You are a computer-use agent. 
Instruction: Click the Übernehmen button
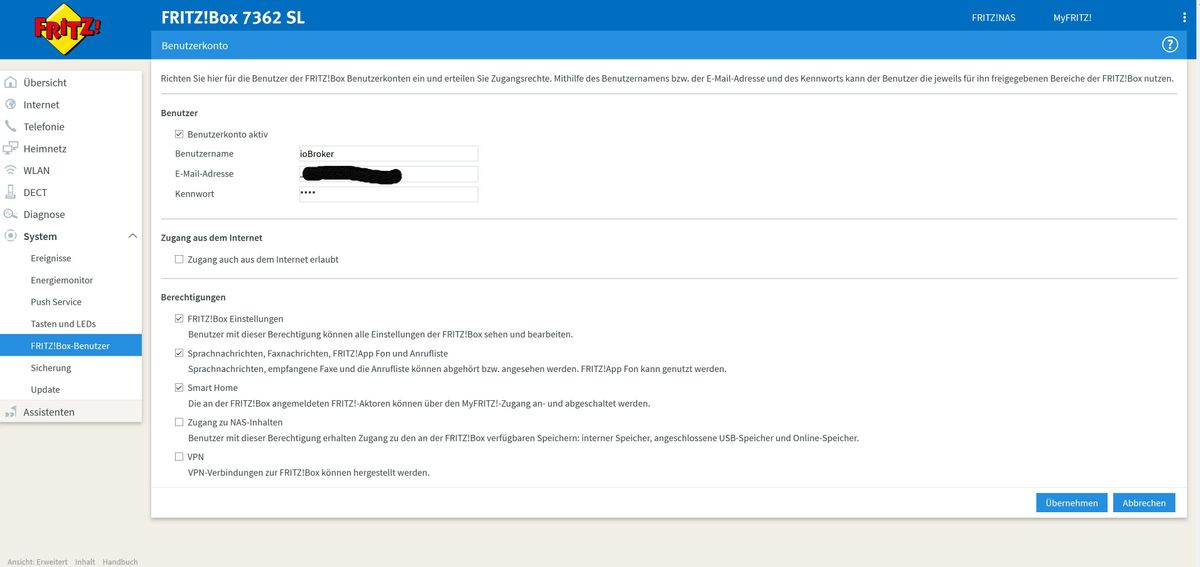(x=1072, y=503)
